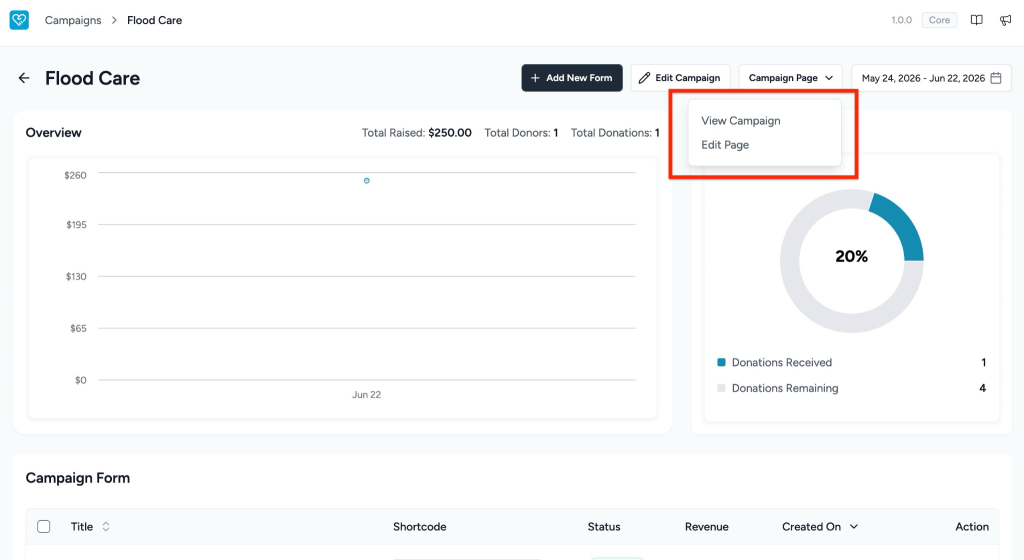Image resolution: width=1024 pixels, height=560 pixels.
Task: Click the Edit Campaign button
Action: point(680,78)
